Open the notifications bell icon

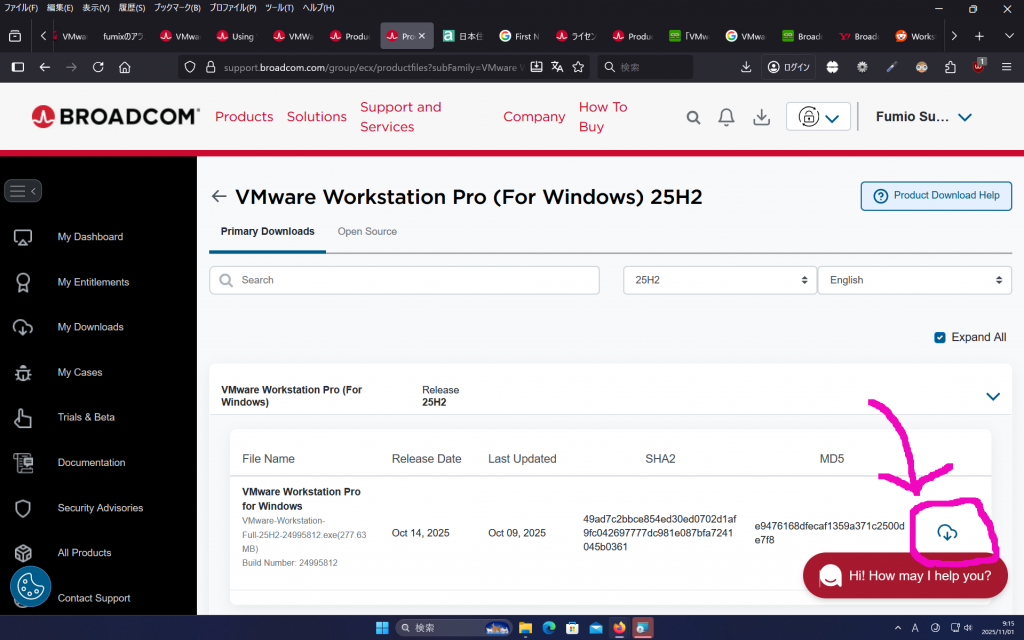click(727, 117)
